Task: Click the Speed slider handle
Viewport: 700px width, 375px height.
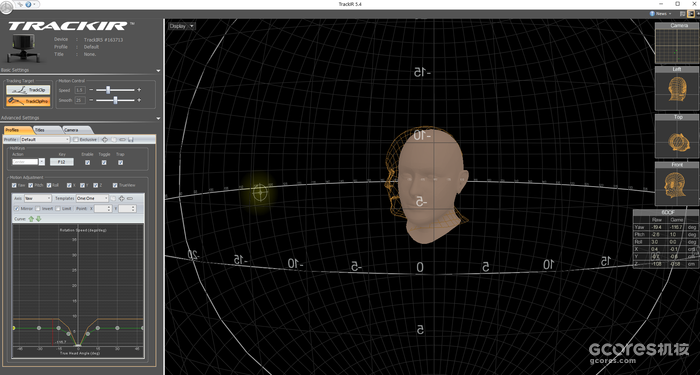Action: [x=108, y=90]
